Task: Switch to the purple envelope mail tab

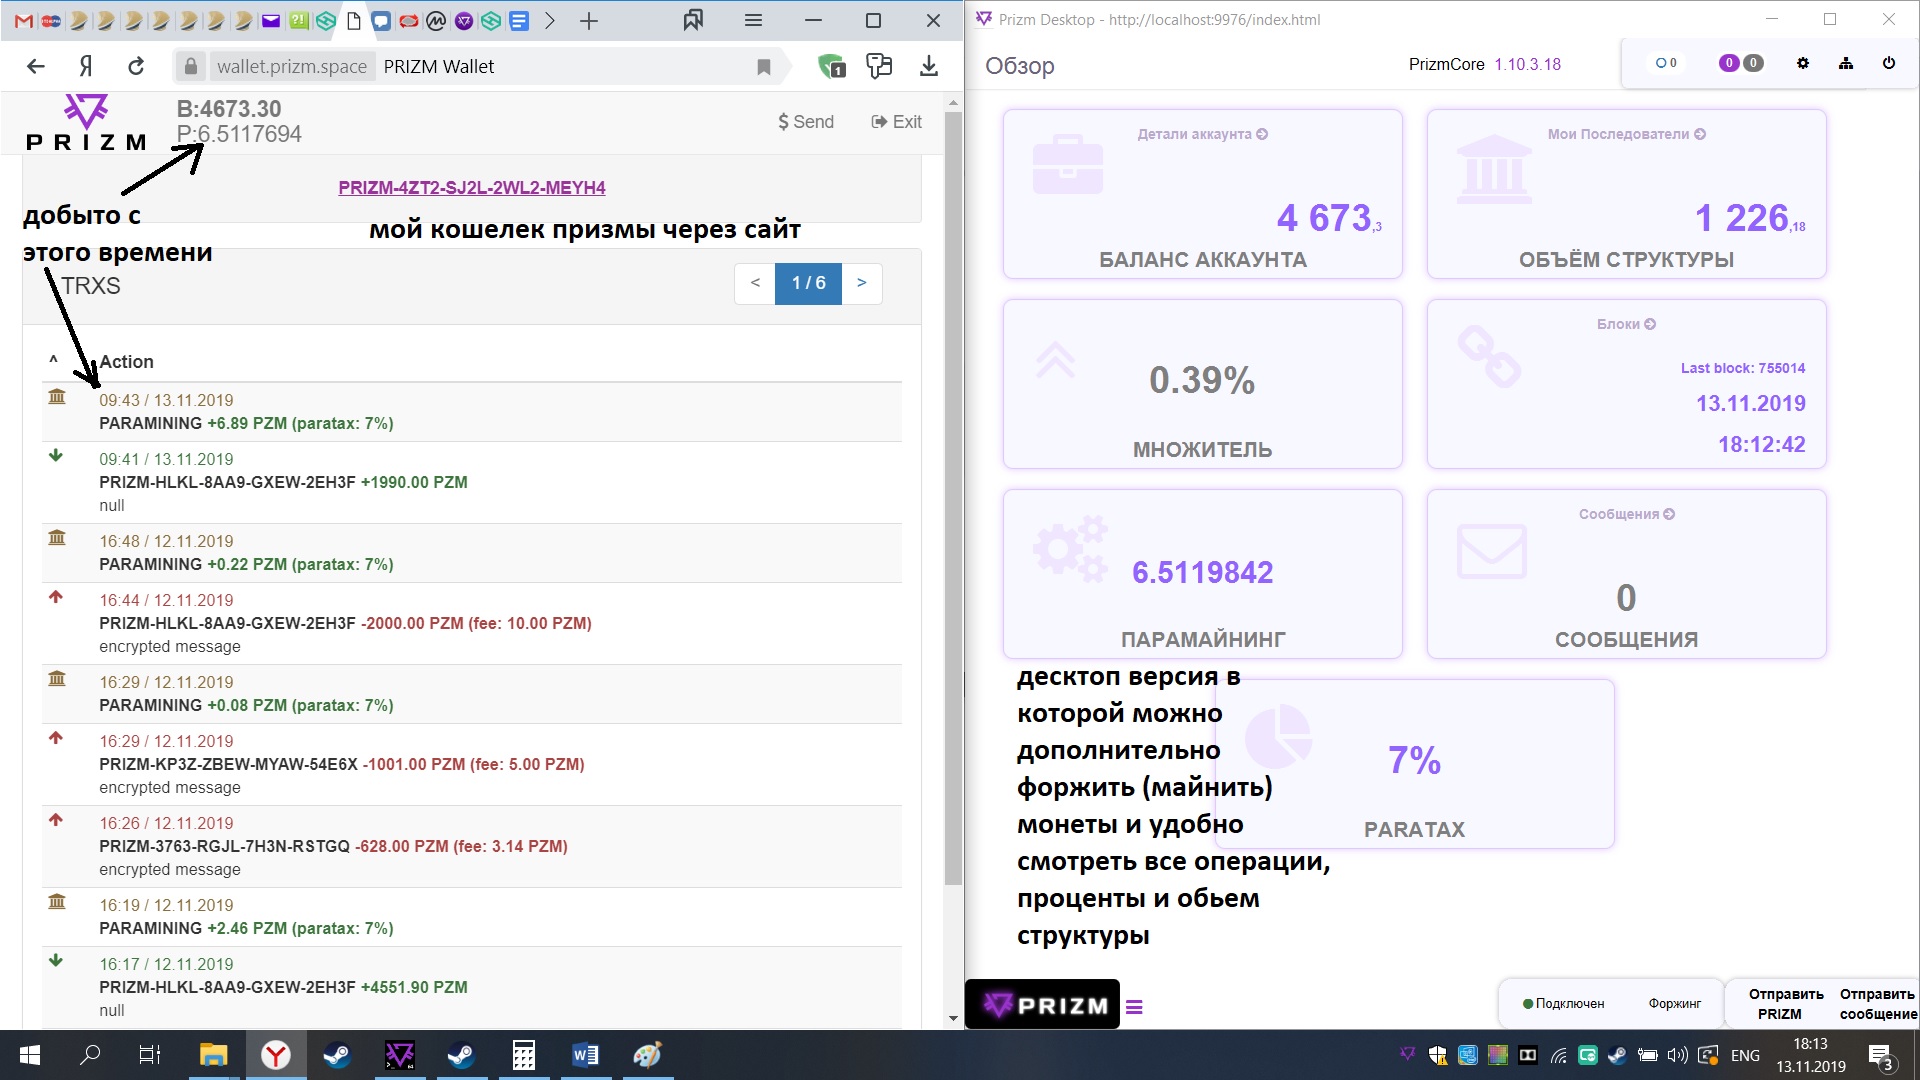Action: 271,21
